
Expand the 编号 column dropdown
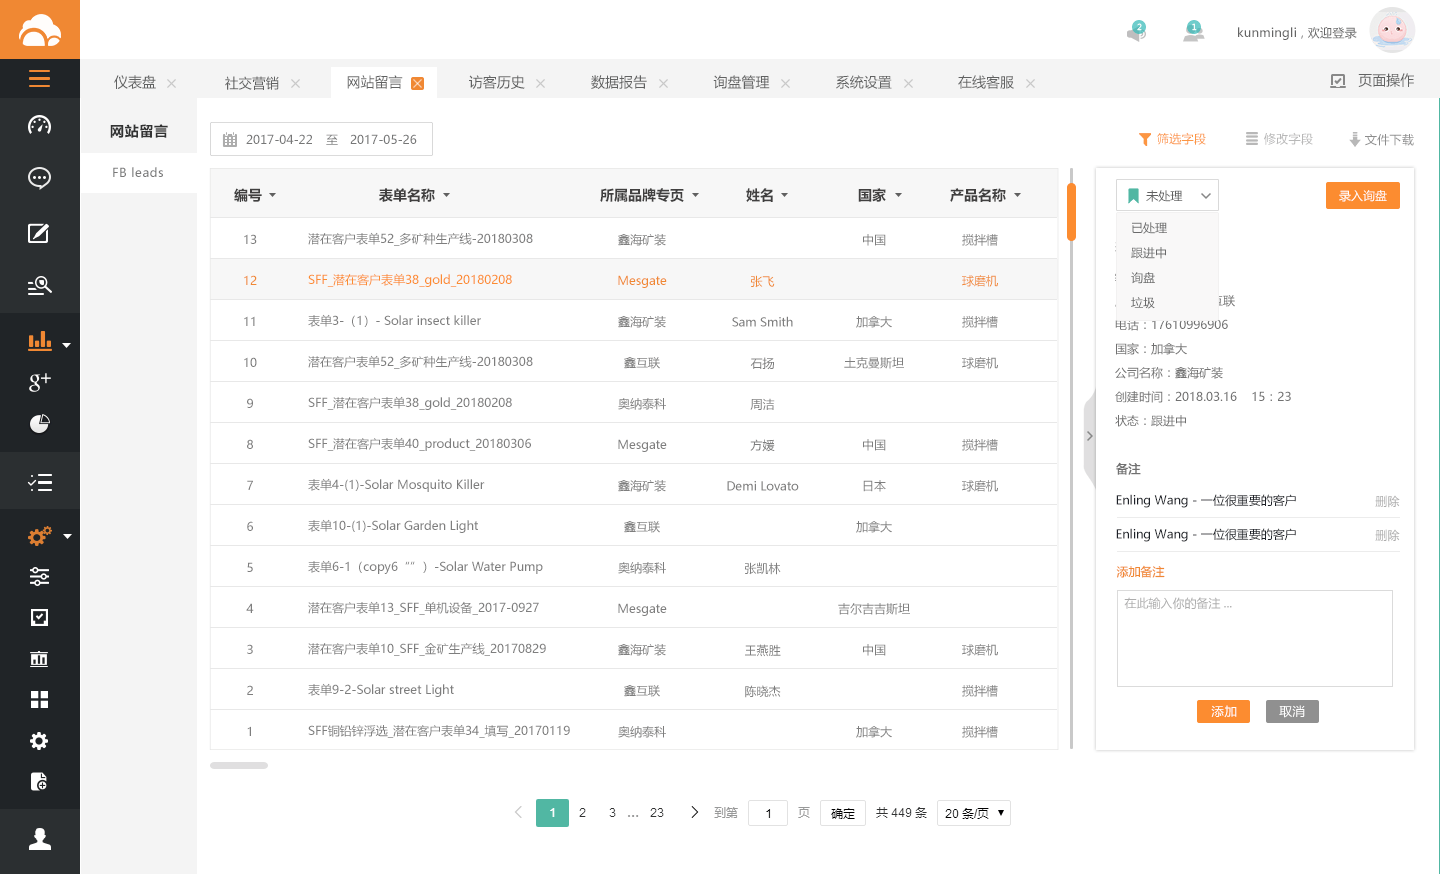272,196
